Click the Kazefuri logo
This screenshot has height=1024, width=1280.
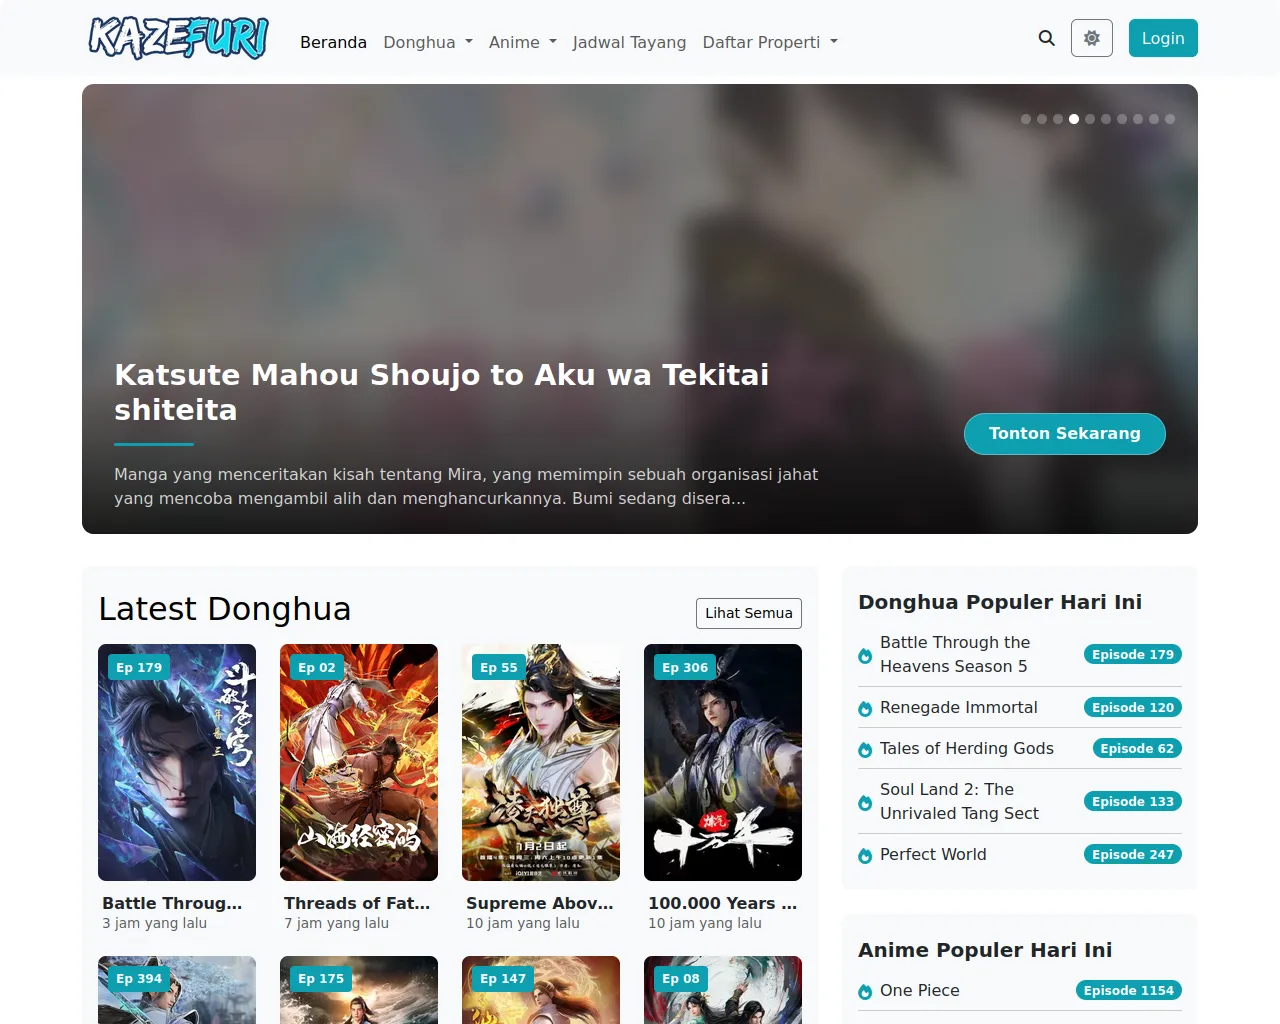(178, 38)
